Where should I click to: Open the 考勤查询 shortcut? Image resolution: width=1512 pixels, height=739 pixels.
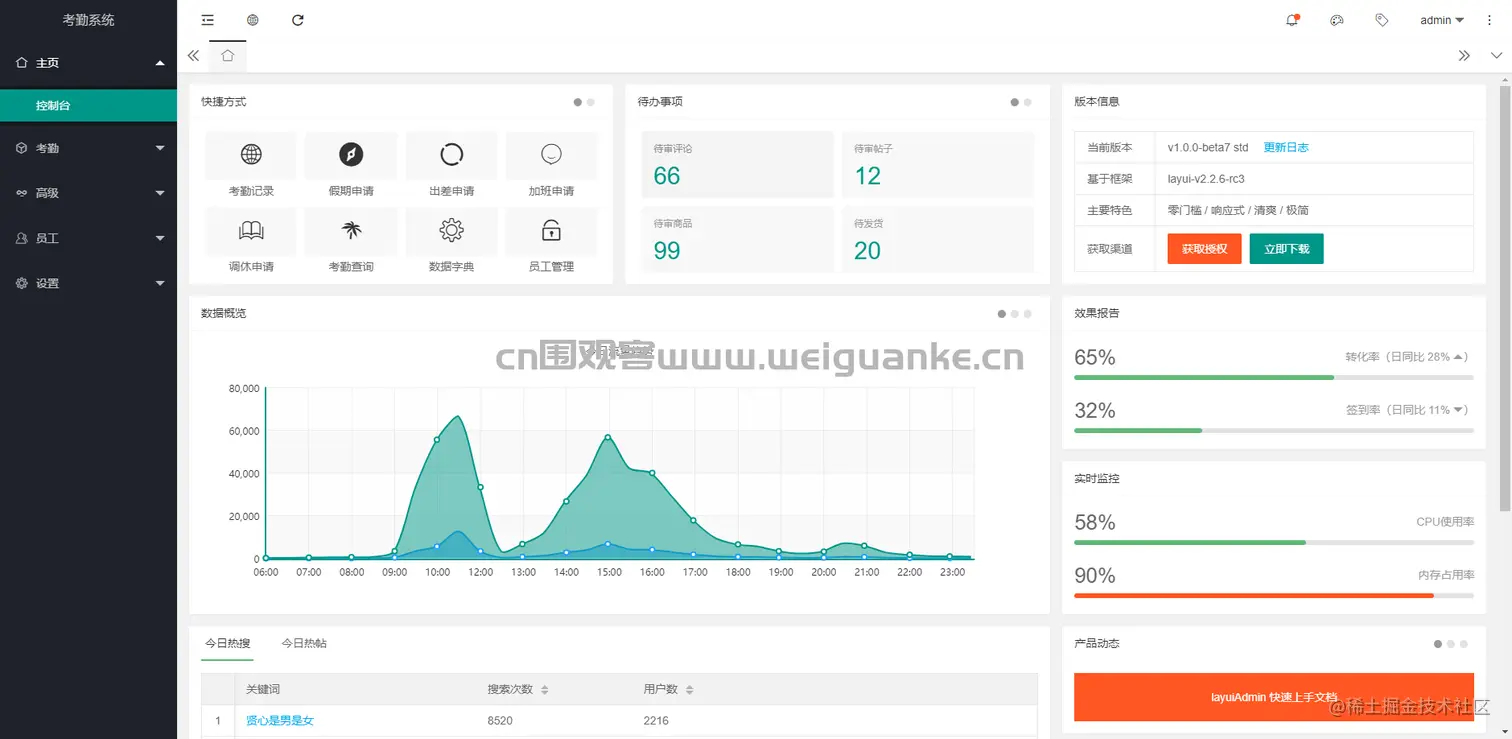(351, 241)
